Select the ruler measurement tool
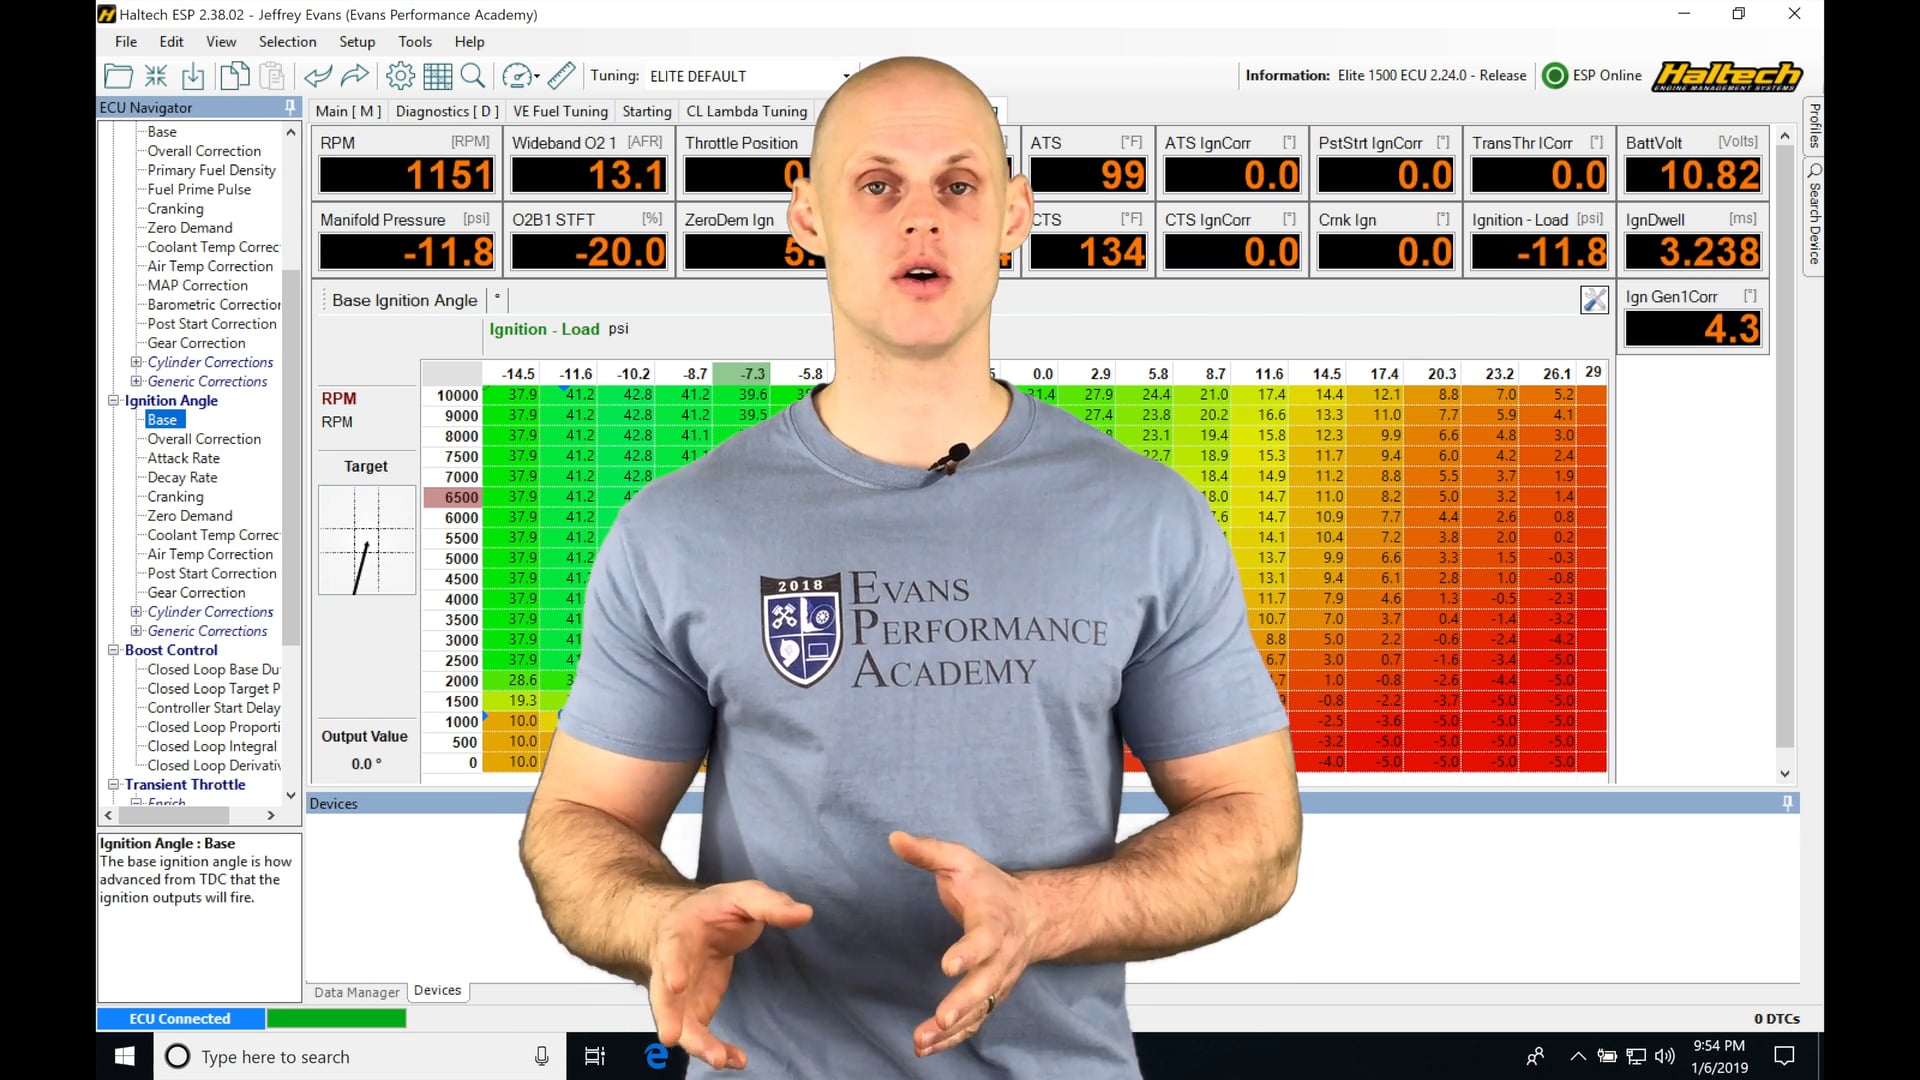This screenshot has height=1080, width=1920. [x=560, y=75]
